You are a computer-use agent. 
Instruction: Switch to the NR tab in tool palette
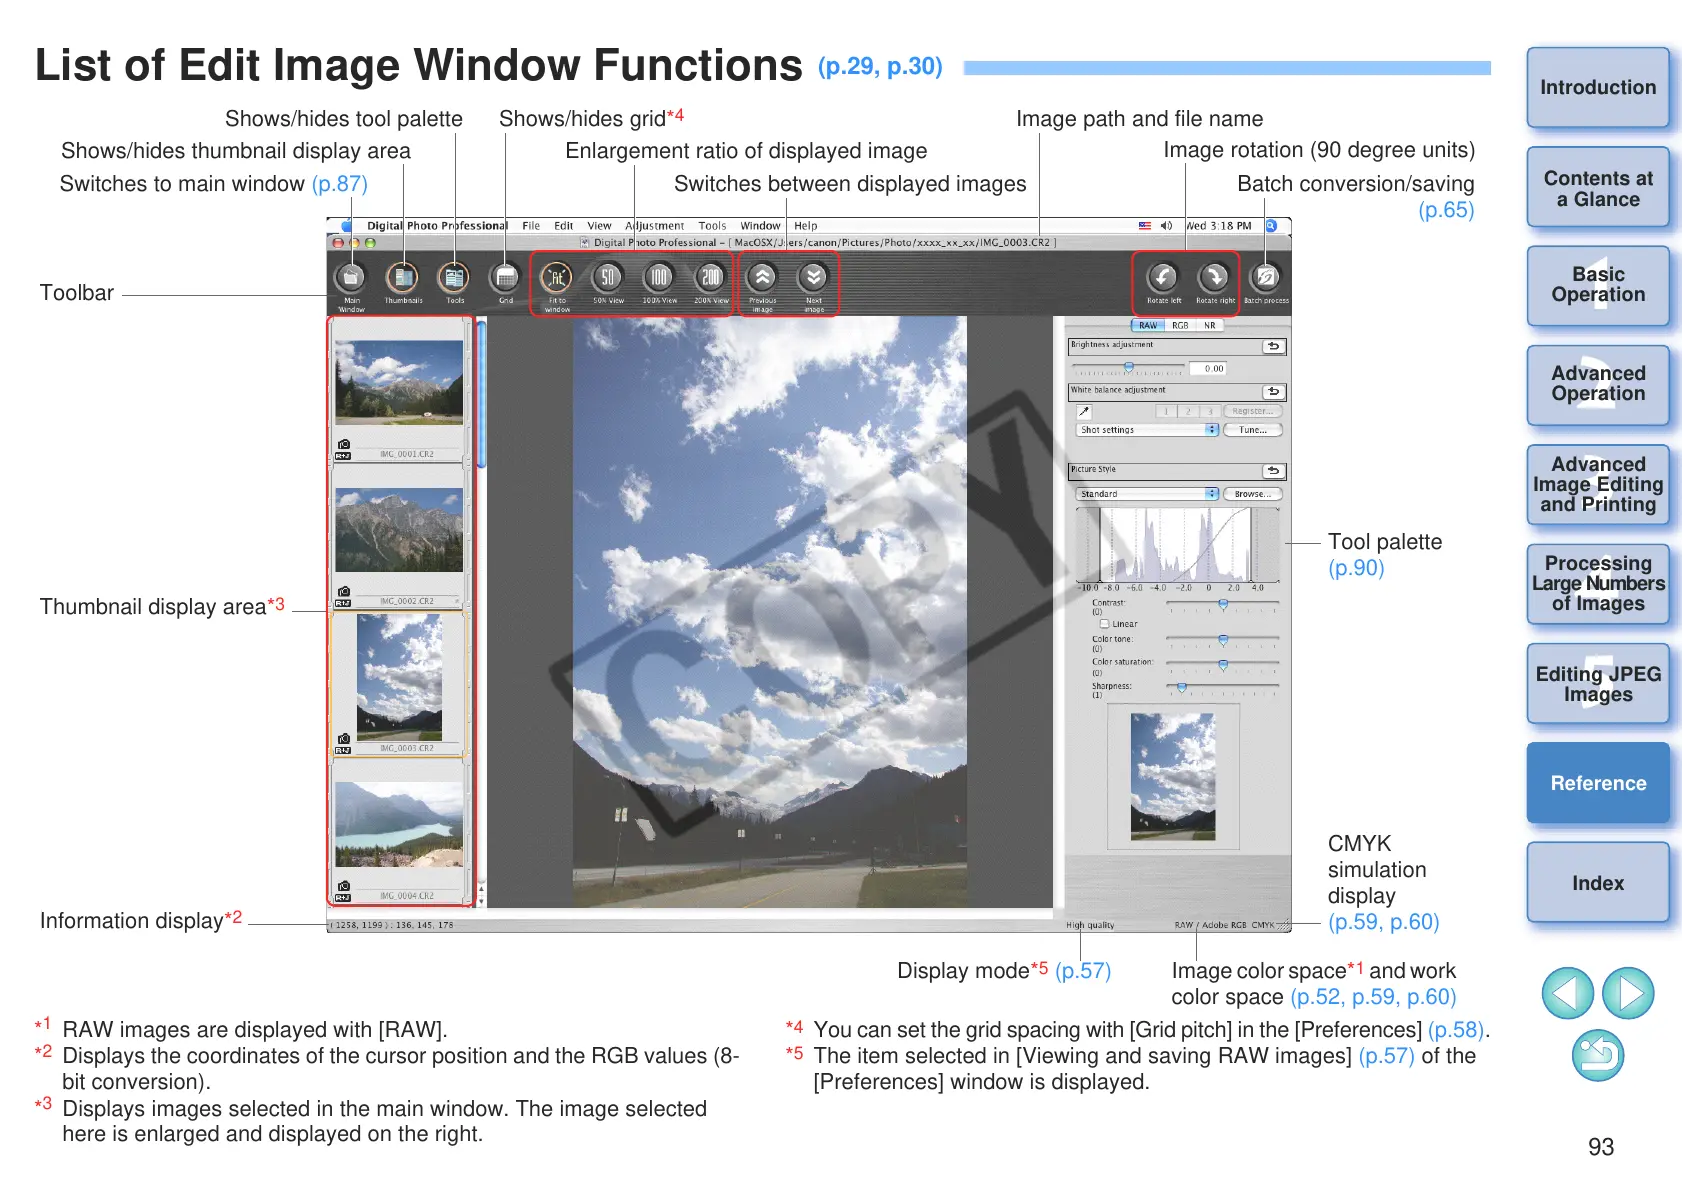click(1210, 326)
